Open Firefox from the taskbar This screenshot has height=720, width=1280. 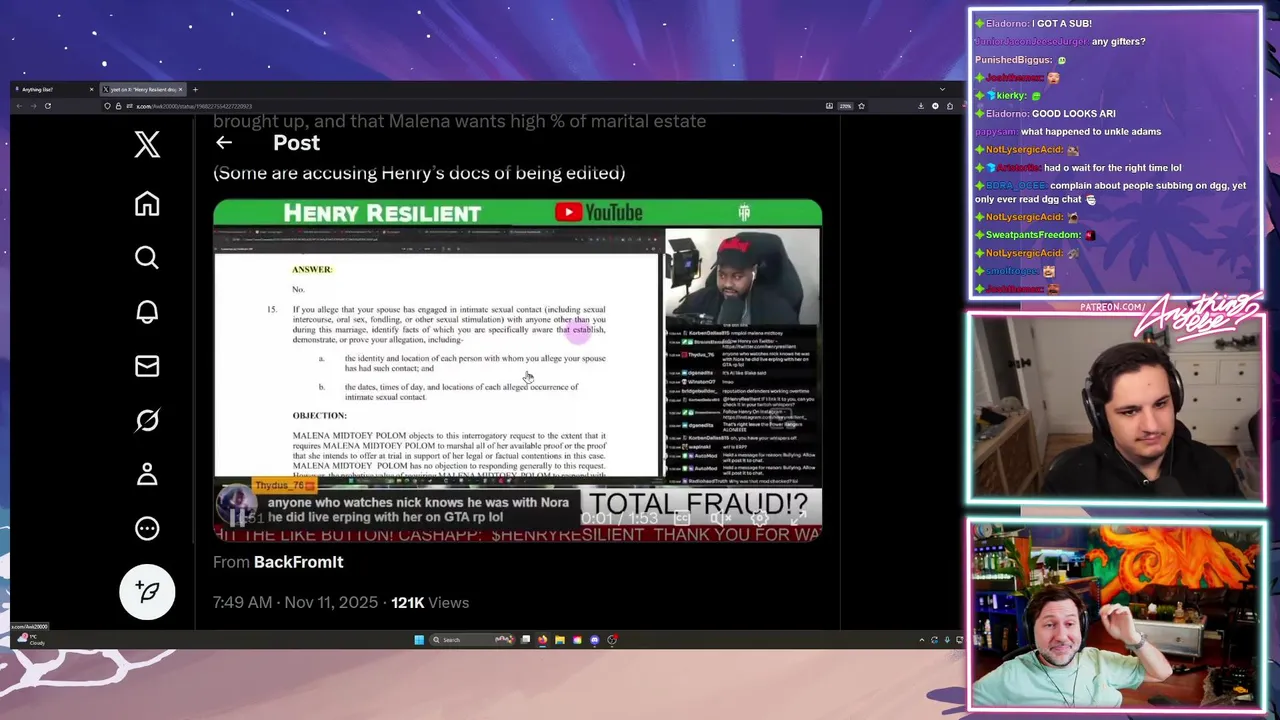[x=543, y=640]
